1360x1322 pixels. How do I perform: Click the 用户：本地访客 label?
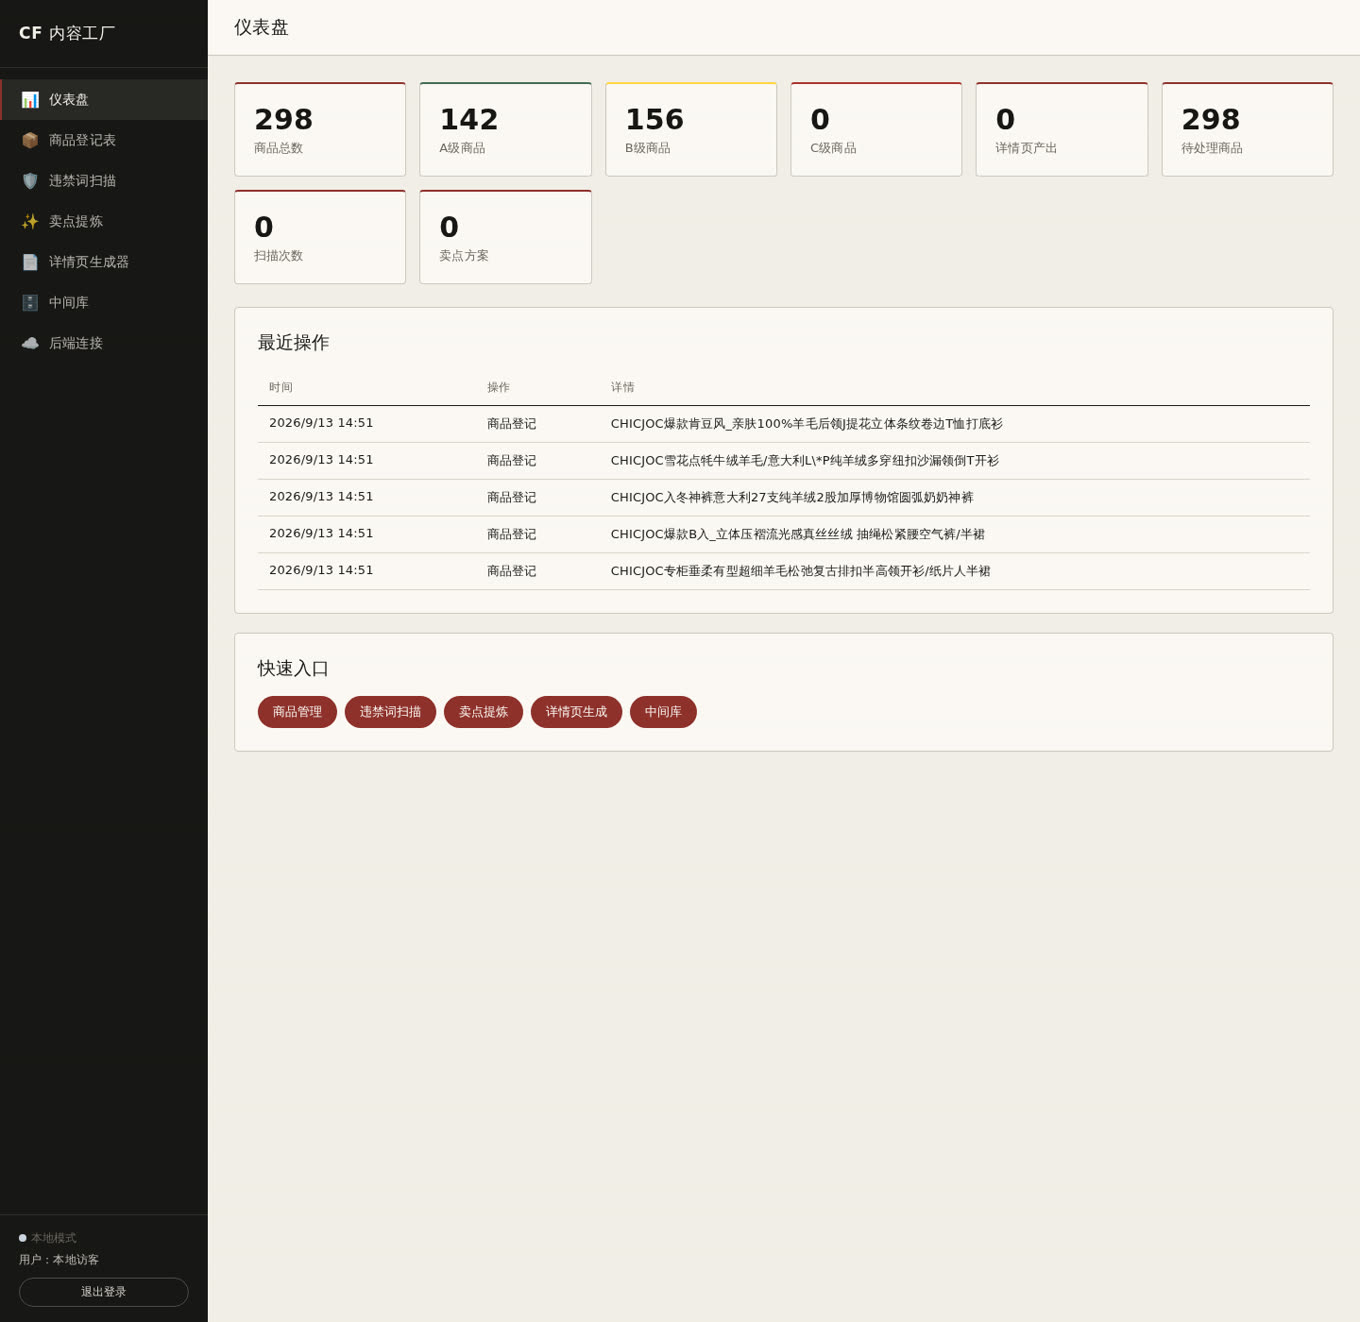pos(59,1260)
